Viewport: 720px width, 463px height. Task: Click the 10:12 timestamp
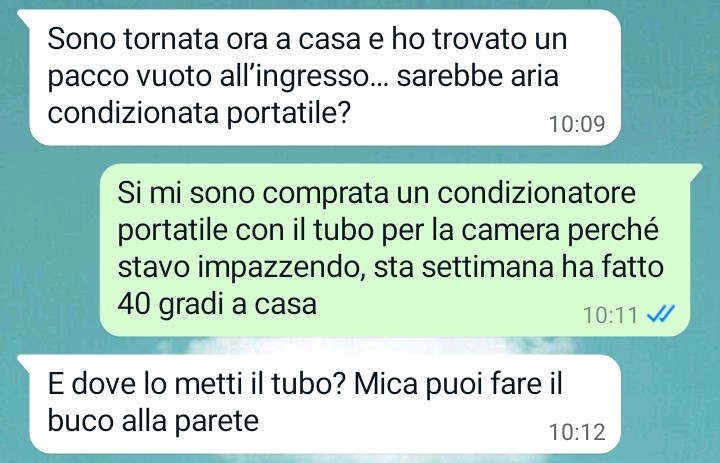point(577,432)
